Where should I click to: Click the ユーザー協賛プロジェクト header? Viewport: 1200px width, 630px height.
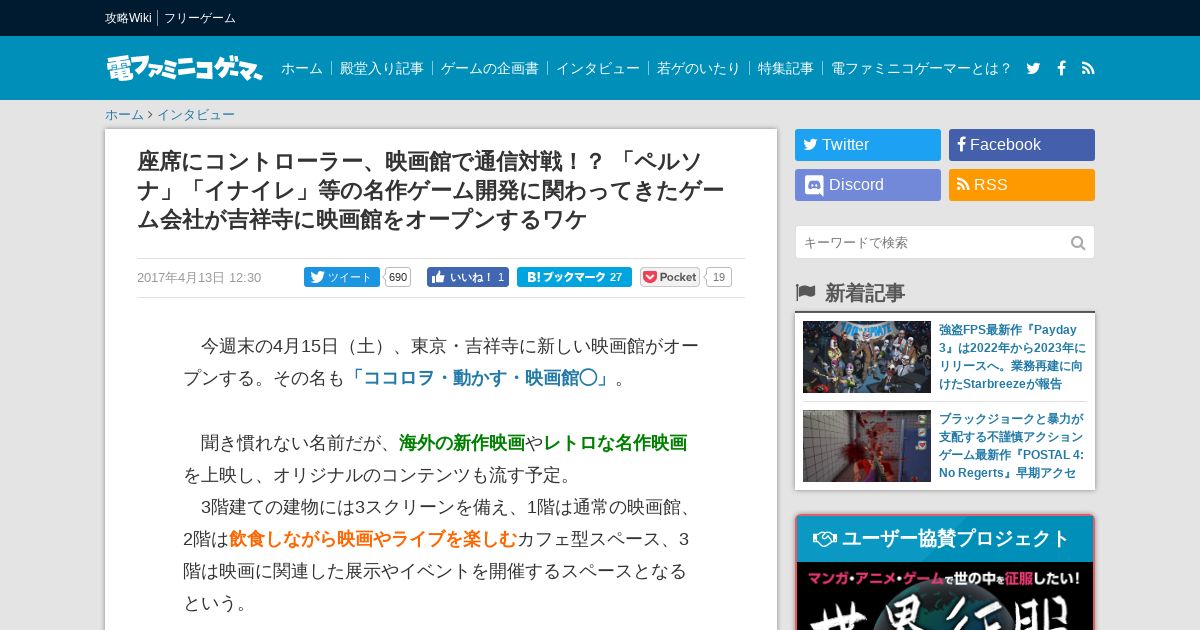point(945,539)
